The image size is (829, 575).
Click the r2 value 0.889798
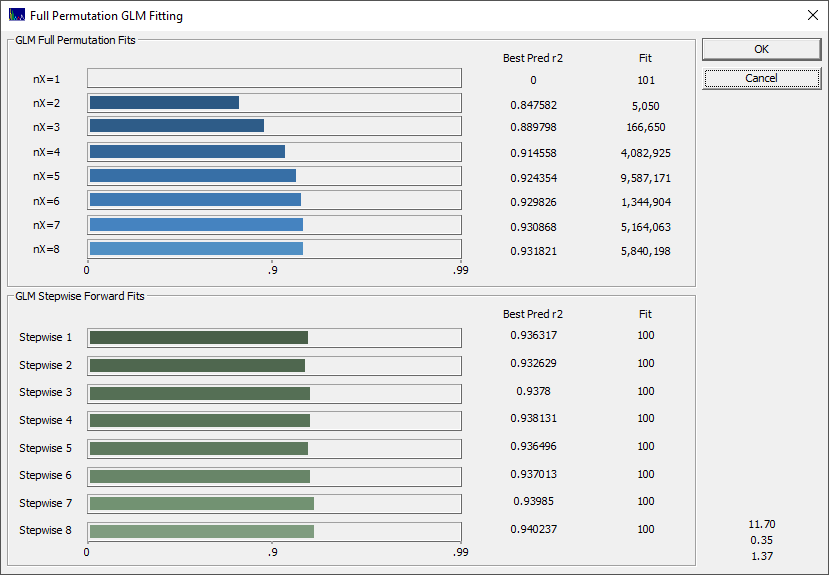[x=533, y=127]
